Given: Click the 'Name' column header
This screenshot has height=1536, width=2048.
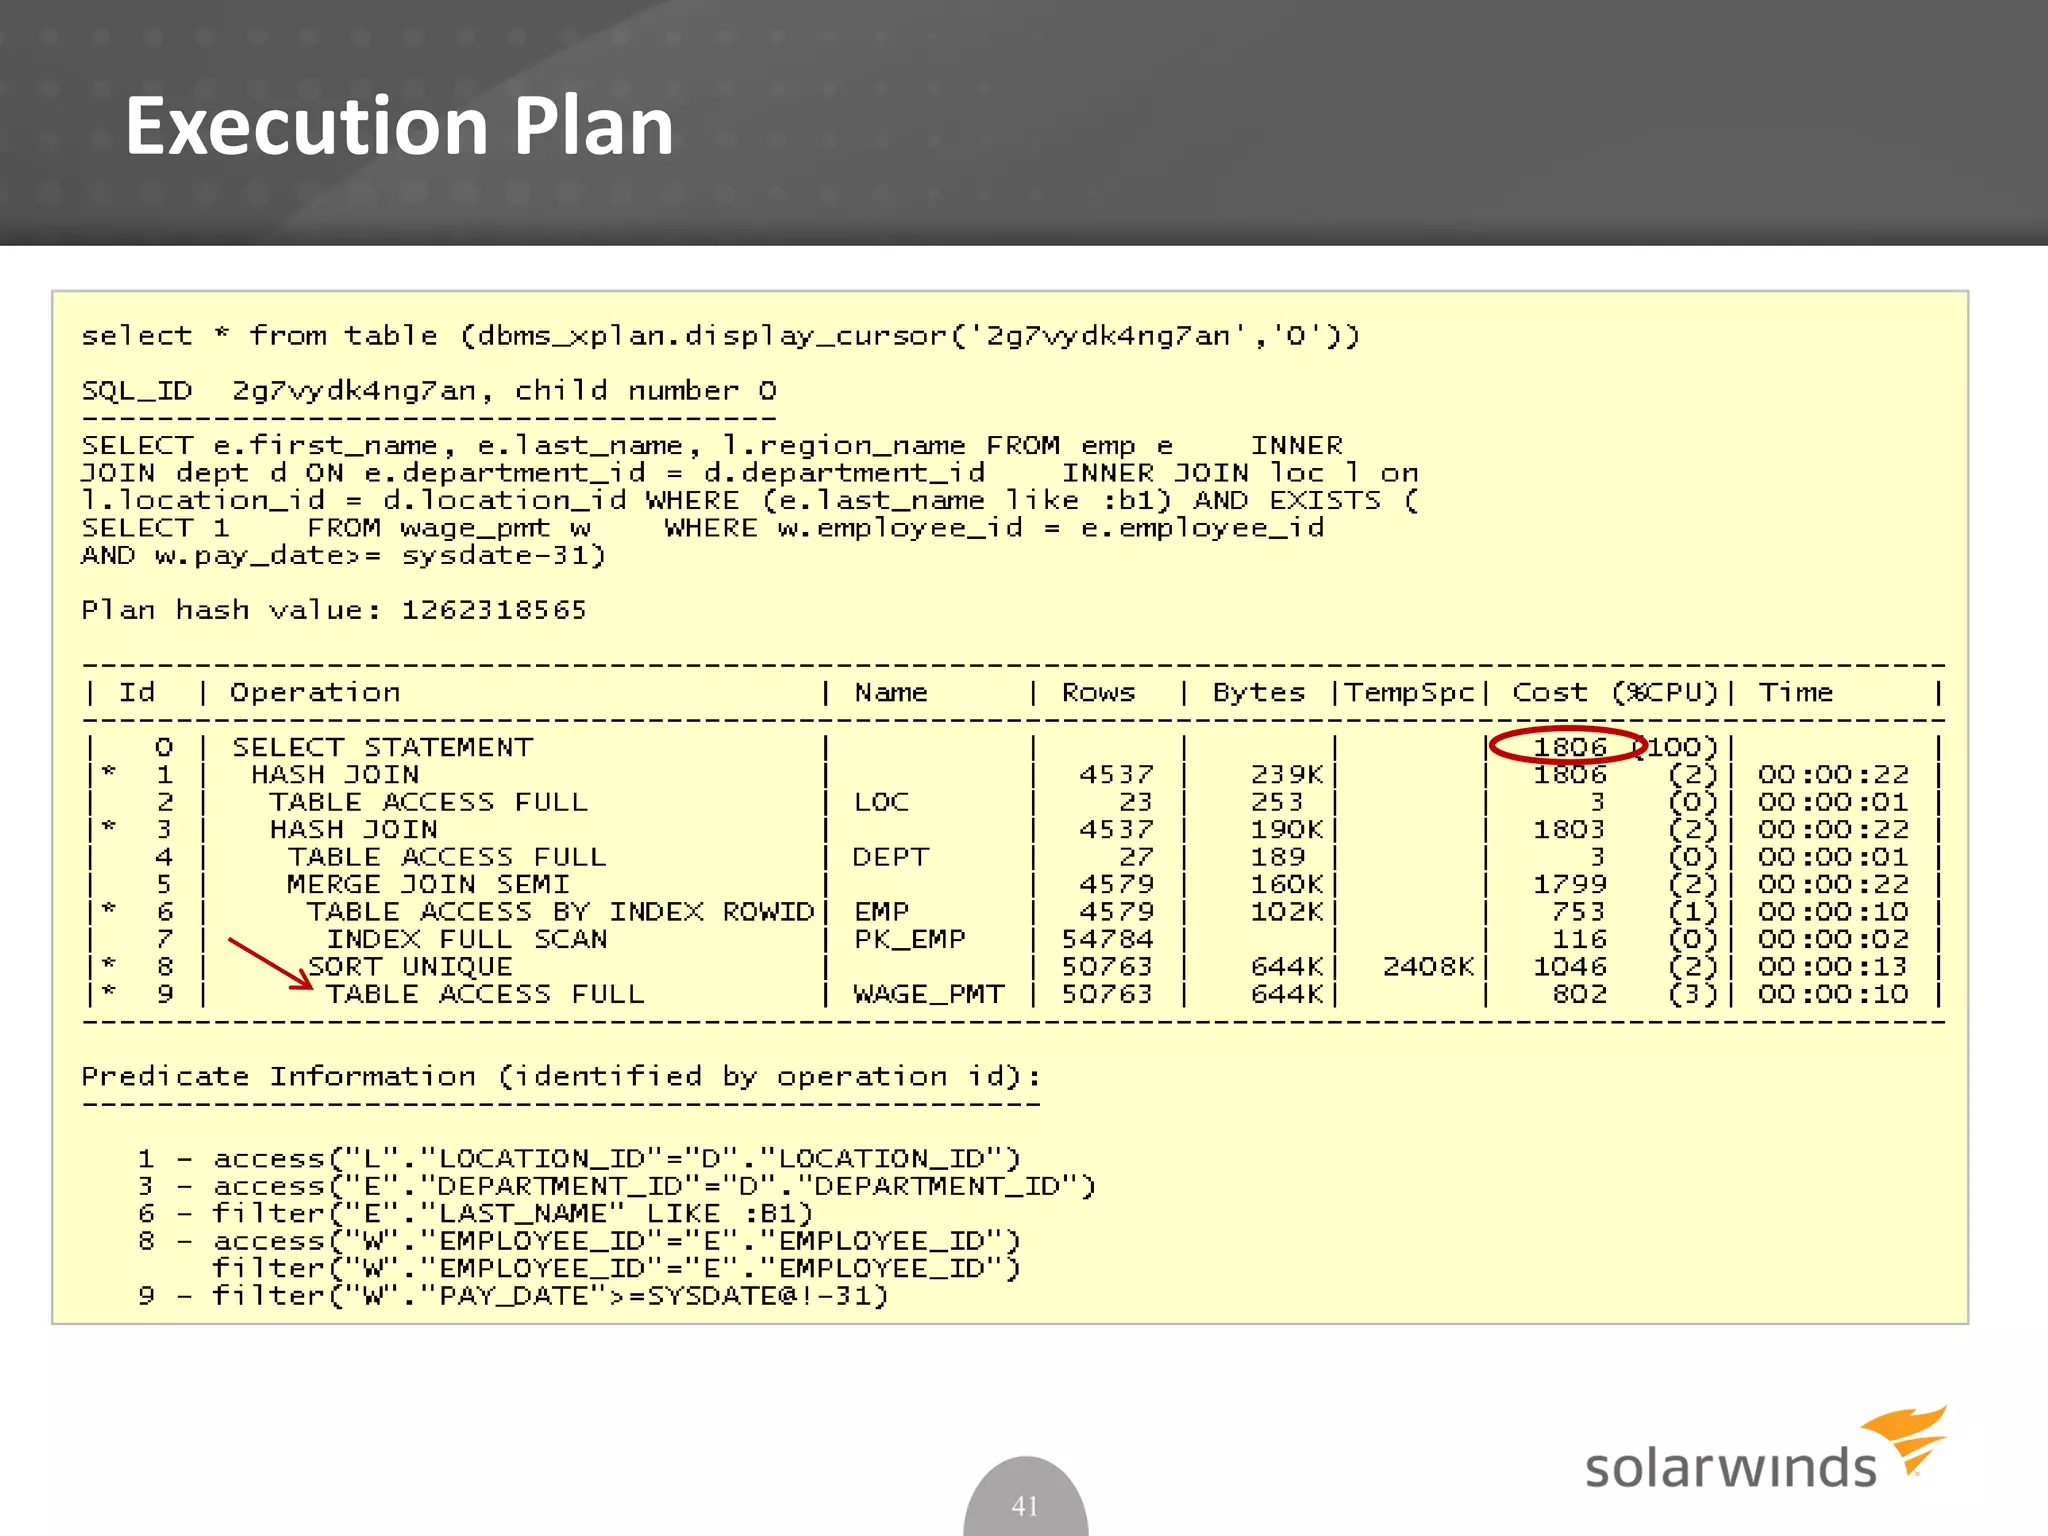Looking at the screenshot, I should click(x=890, y=692).
